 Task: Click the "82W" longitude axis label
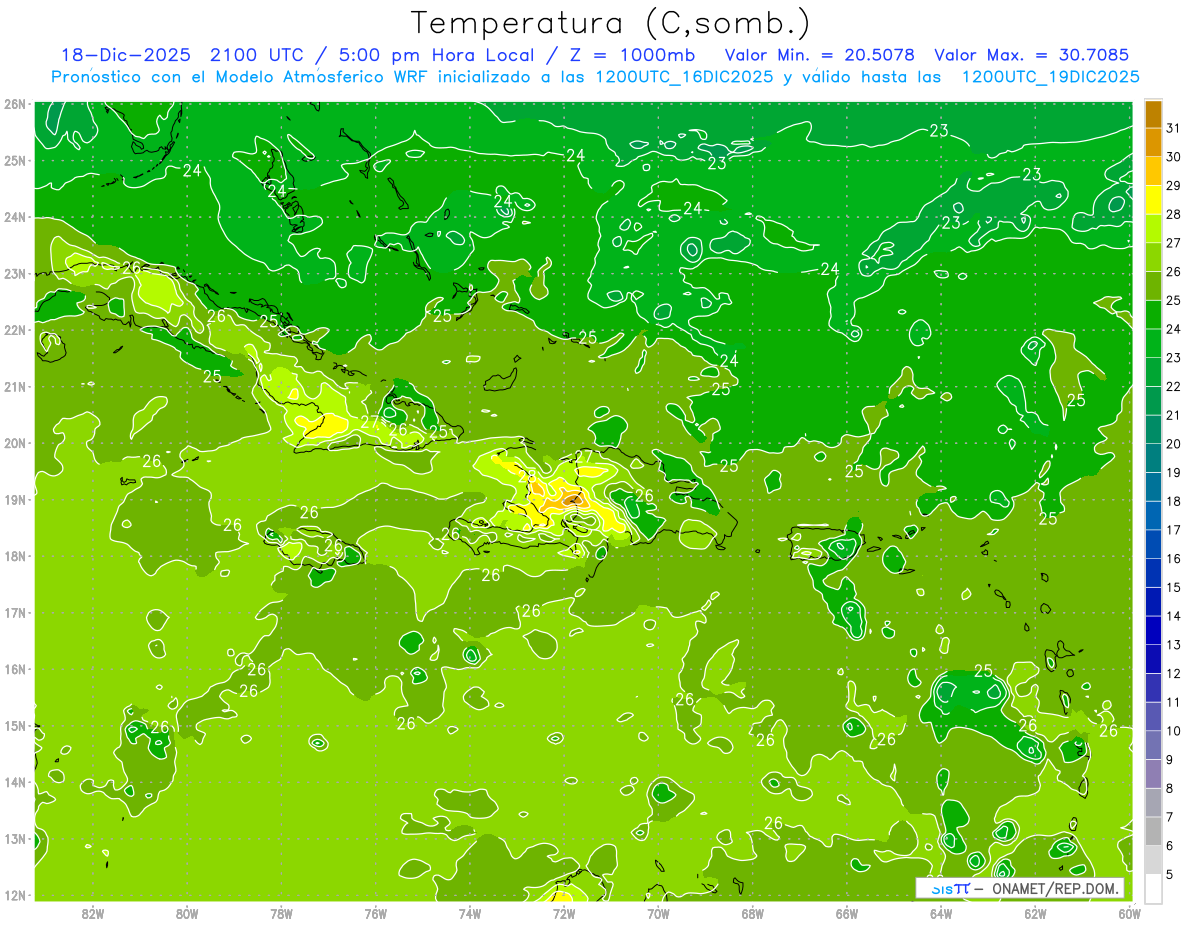tap(93, 913)
